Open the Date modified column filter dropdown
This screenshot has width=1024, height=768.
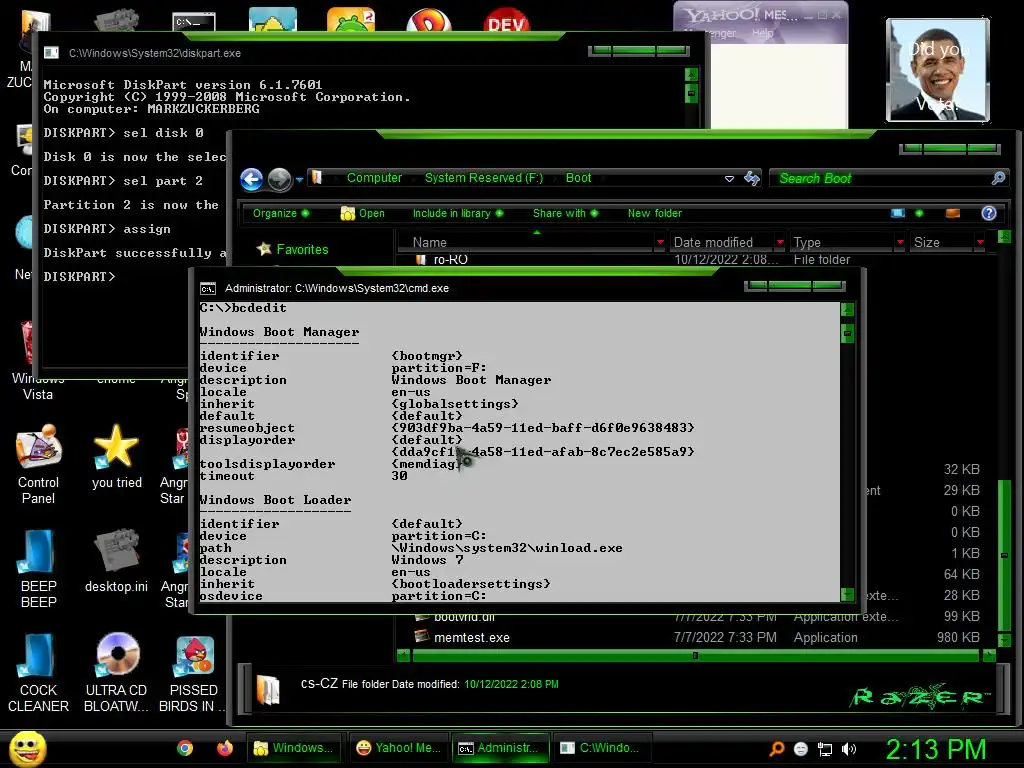780,242
